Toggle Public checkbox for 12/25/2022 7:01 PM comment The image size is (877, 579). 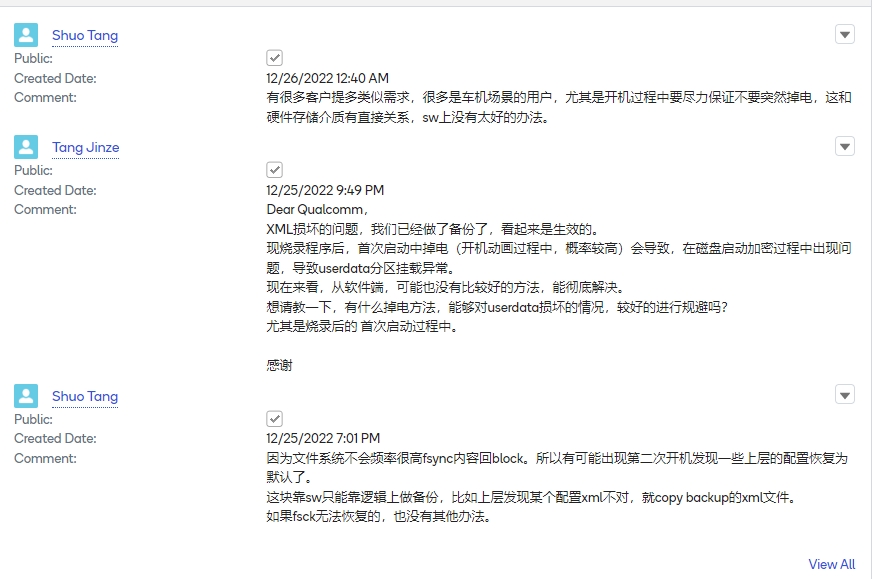pyautogui.click(x=274, y=418)
